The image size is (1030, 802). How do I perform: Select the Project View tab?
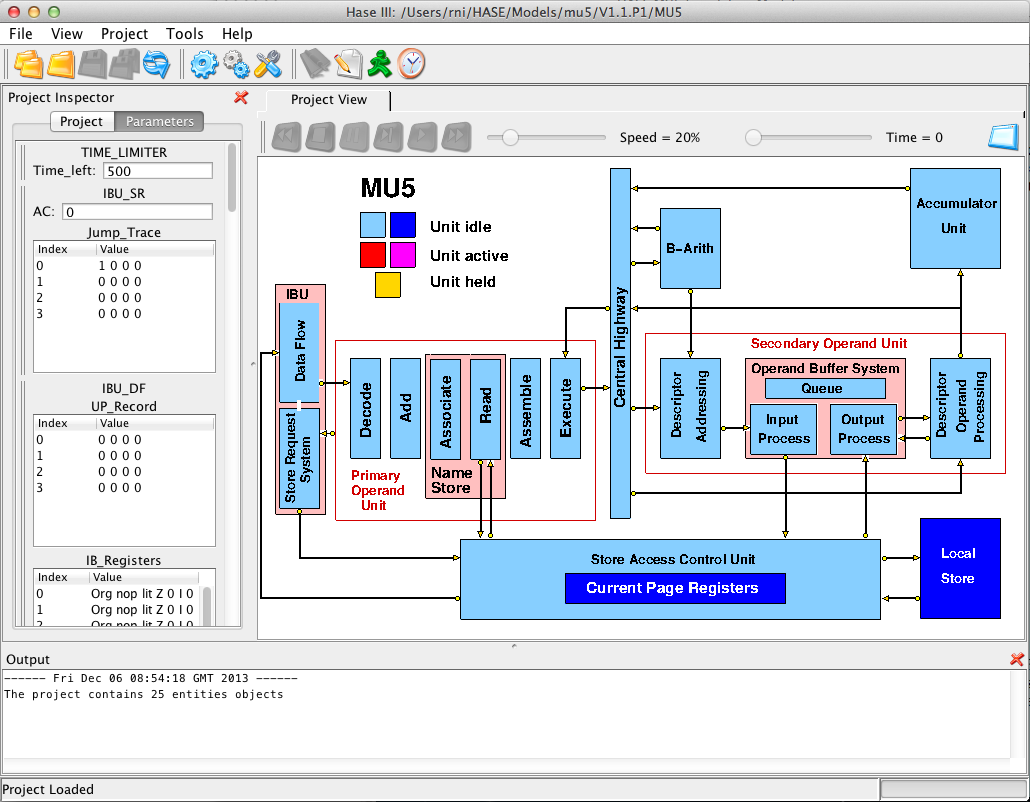tap(328, 100)
